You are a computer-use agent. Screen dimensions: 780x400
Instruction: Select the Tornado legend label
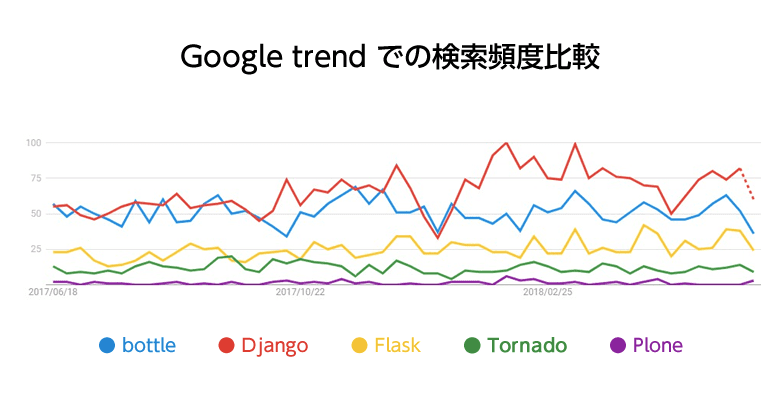coord(527,345)
